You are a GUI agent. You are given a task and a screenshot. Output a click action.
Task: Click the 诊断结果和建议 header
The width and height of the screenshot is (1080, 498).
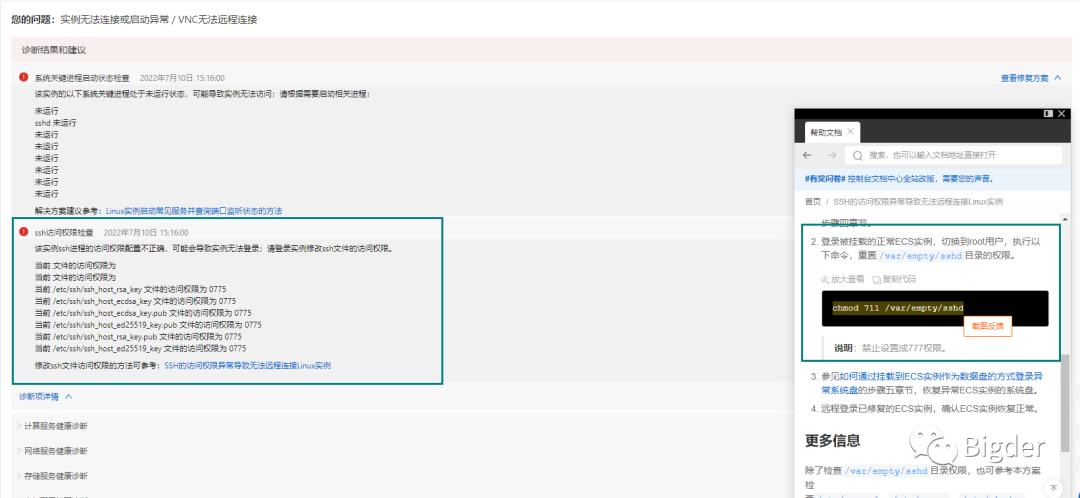pyautogui.click(x=54, y=50)
